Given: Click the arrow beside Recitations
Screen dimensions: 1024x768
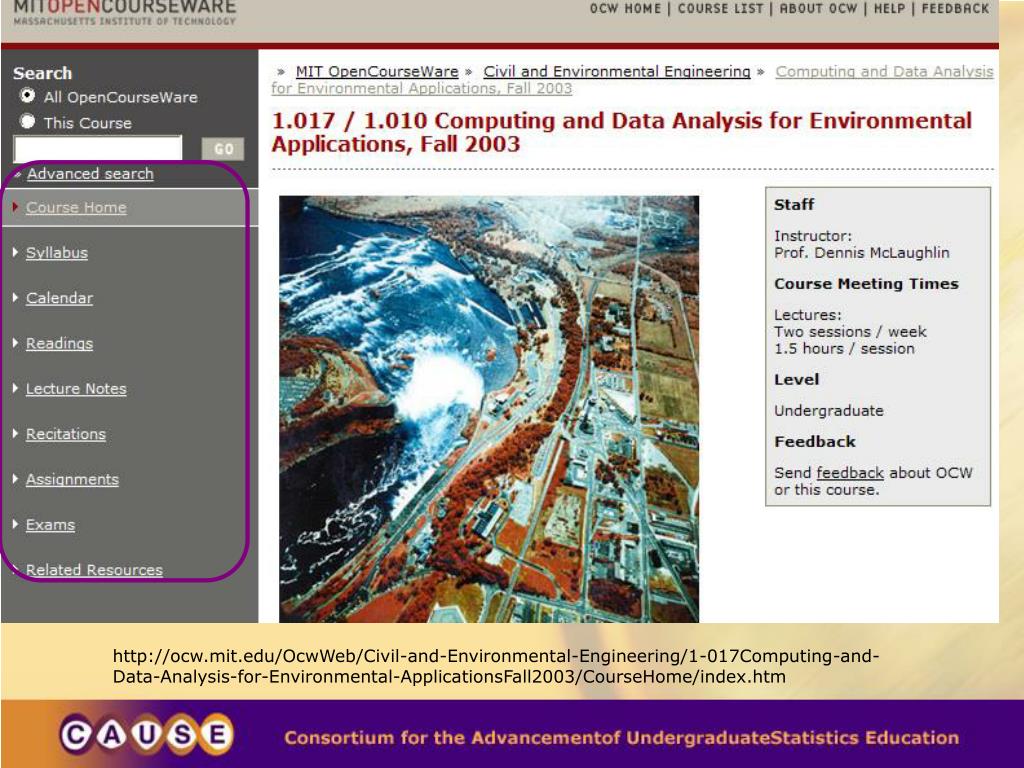Looking at the screenshot, I should [x=15, y=434].
